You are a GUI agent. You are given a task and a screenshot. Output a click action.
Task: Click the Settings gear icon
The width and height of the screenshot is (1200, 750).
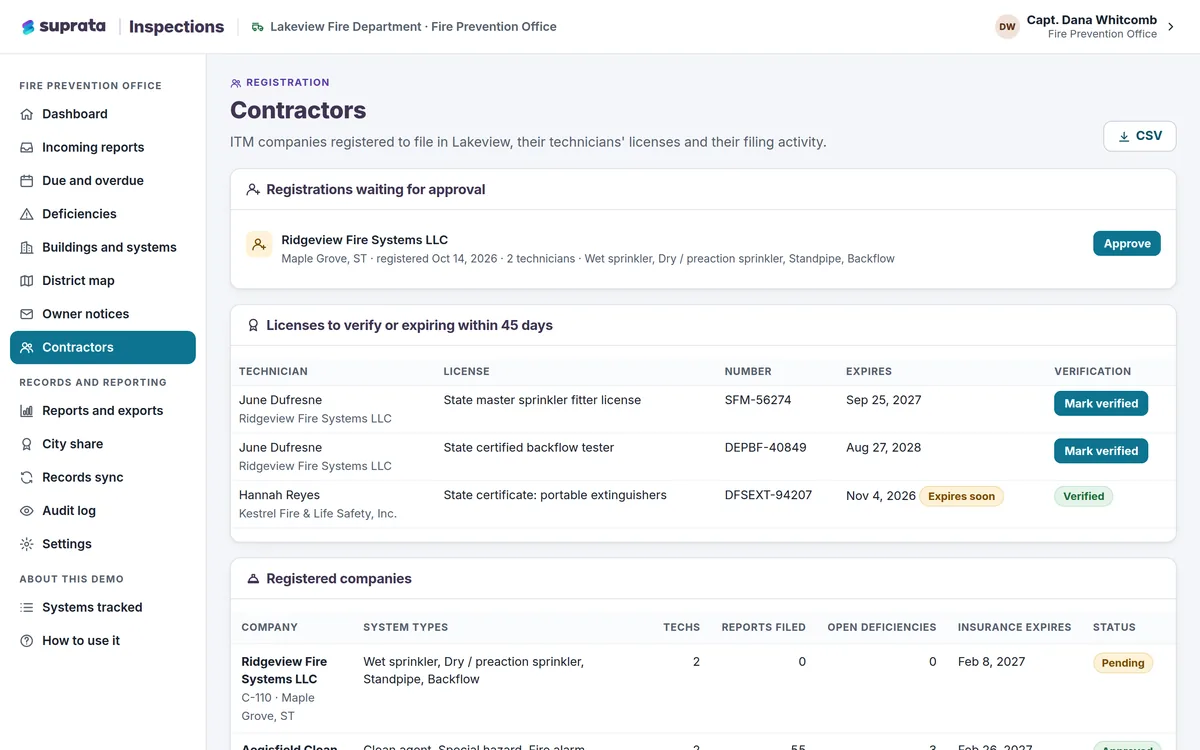tap(27, 544)
